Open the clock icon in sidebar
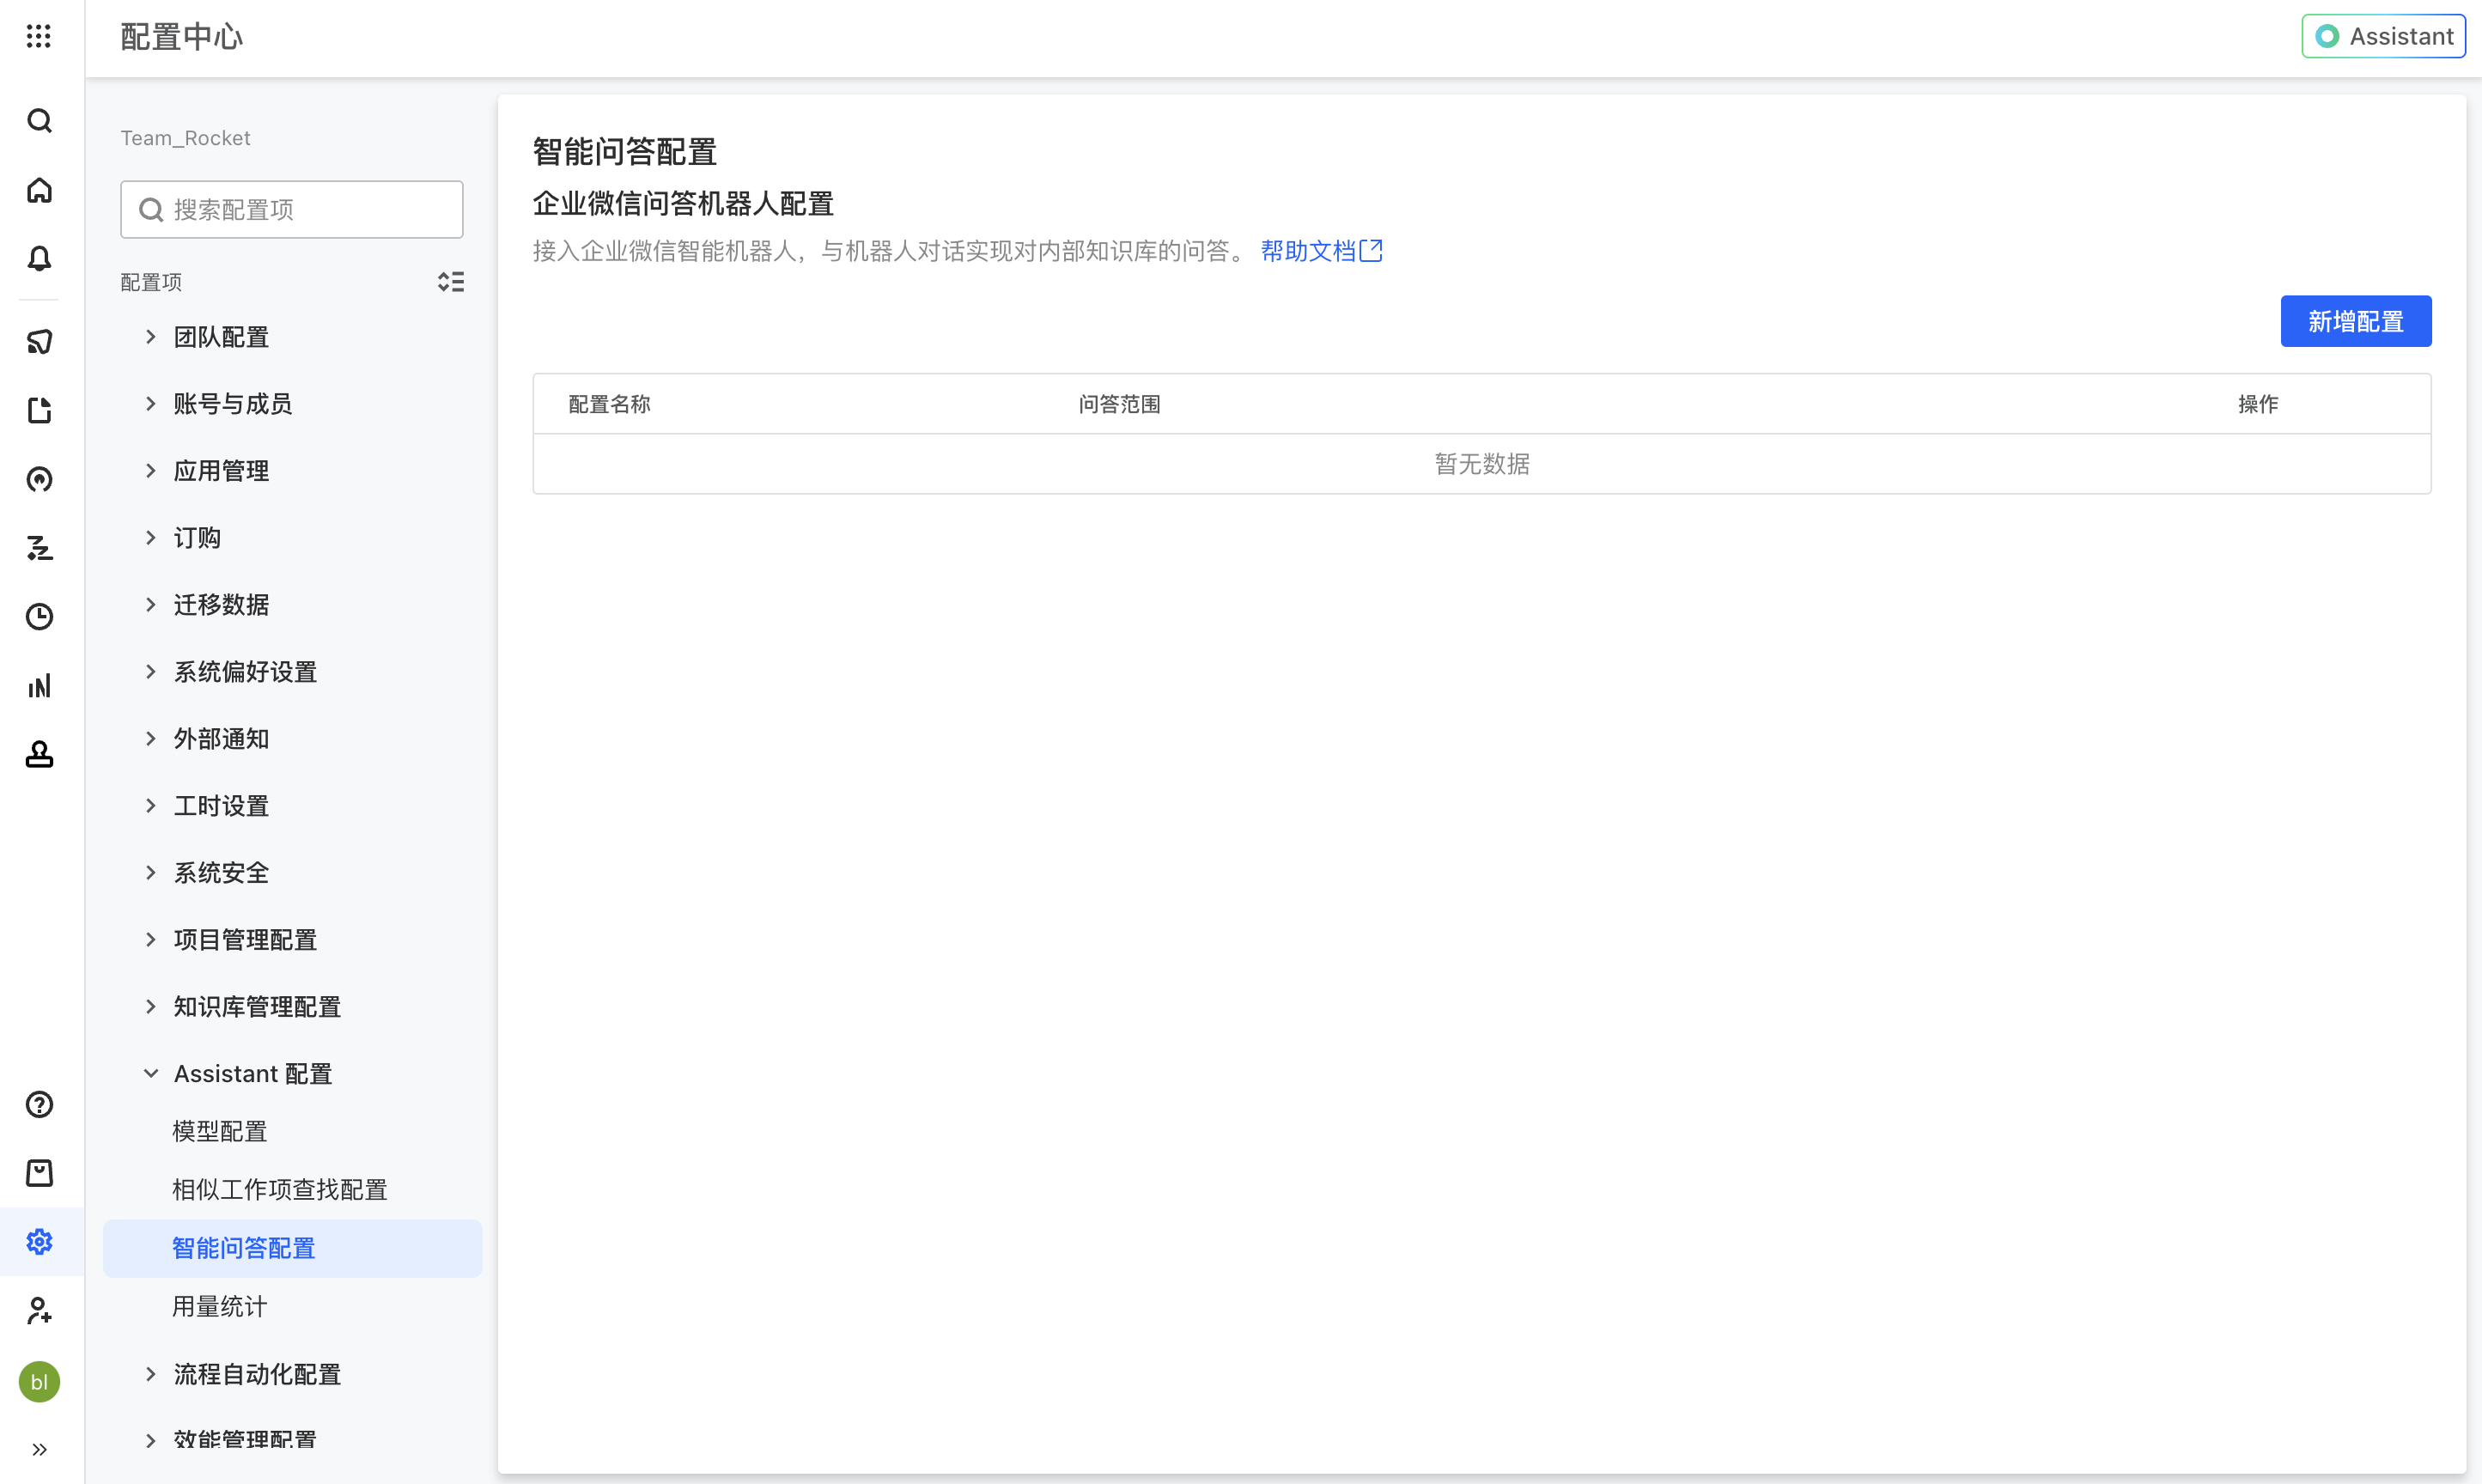 point(39,617)
